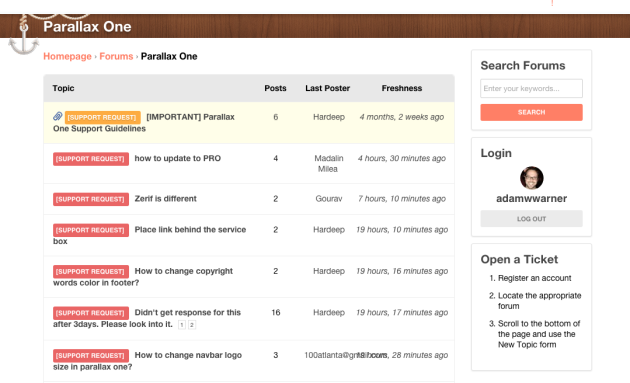Click the Parallax One site title
The image size is (630, 383).
tap(87, 27)
